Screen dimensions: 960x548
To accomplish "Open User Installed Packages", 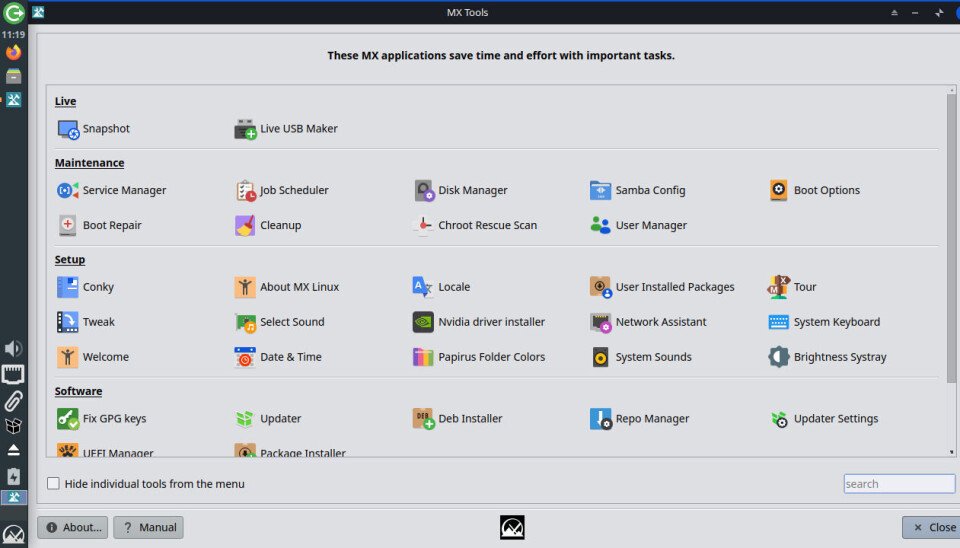I will pos(662,287).
